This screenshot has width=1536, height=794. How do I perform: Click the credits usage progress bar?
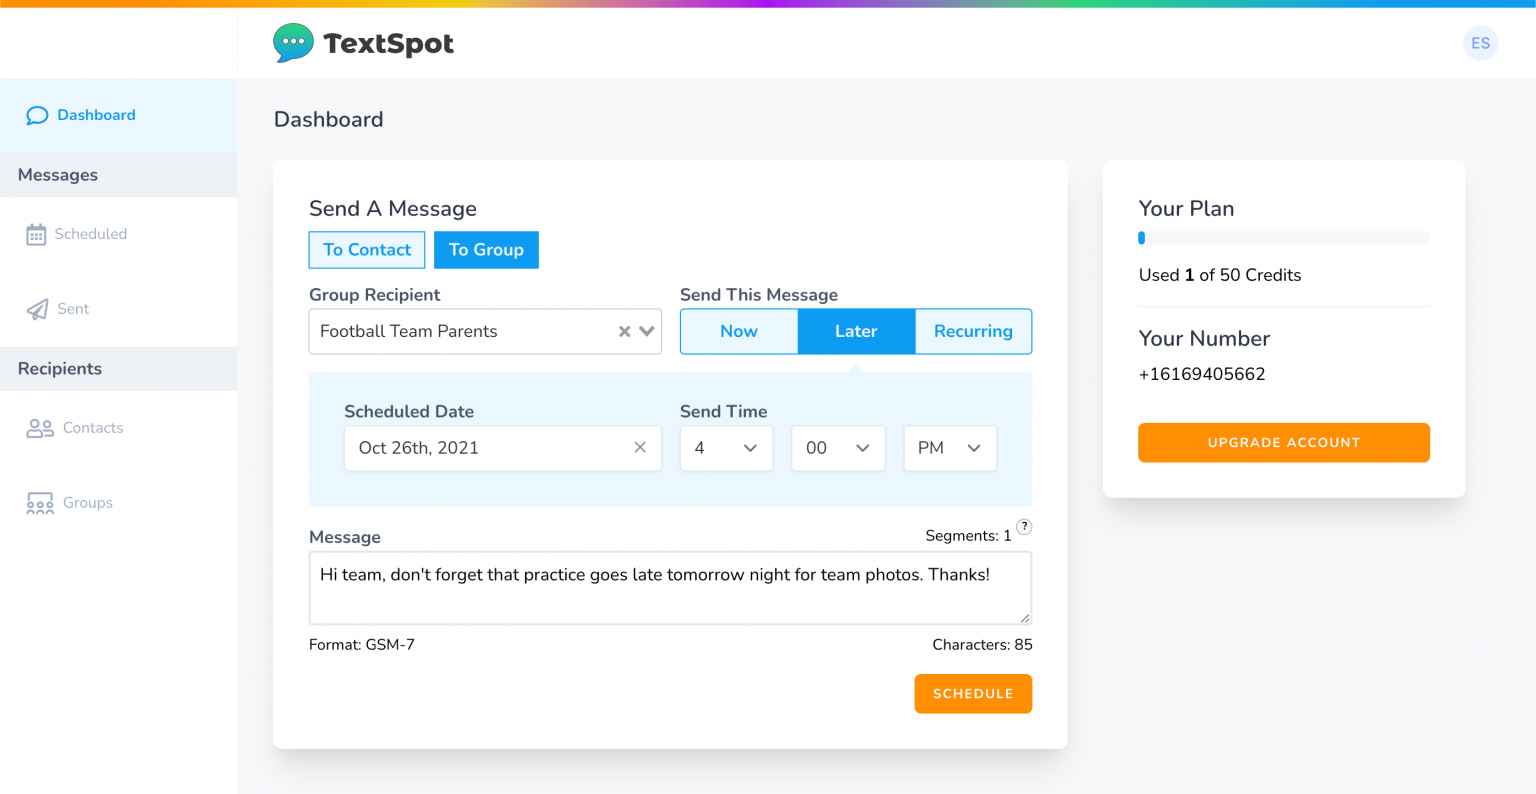[x=1283, y=237]
